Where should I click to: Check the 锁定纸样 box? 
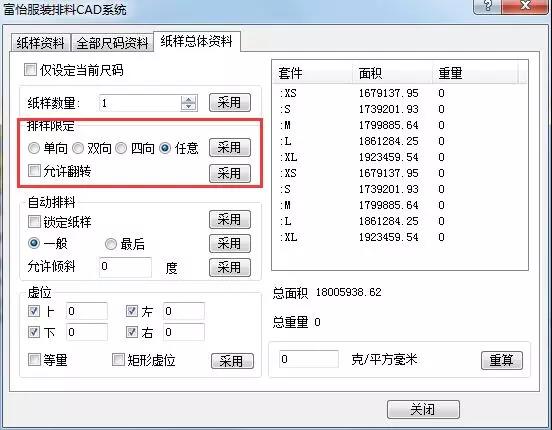click(x=34, y=222)
